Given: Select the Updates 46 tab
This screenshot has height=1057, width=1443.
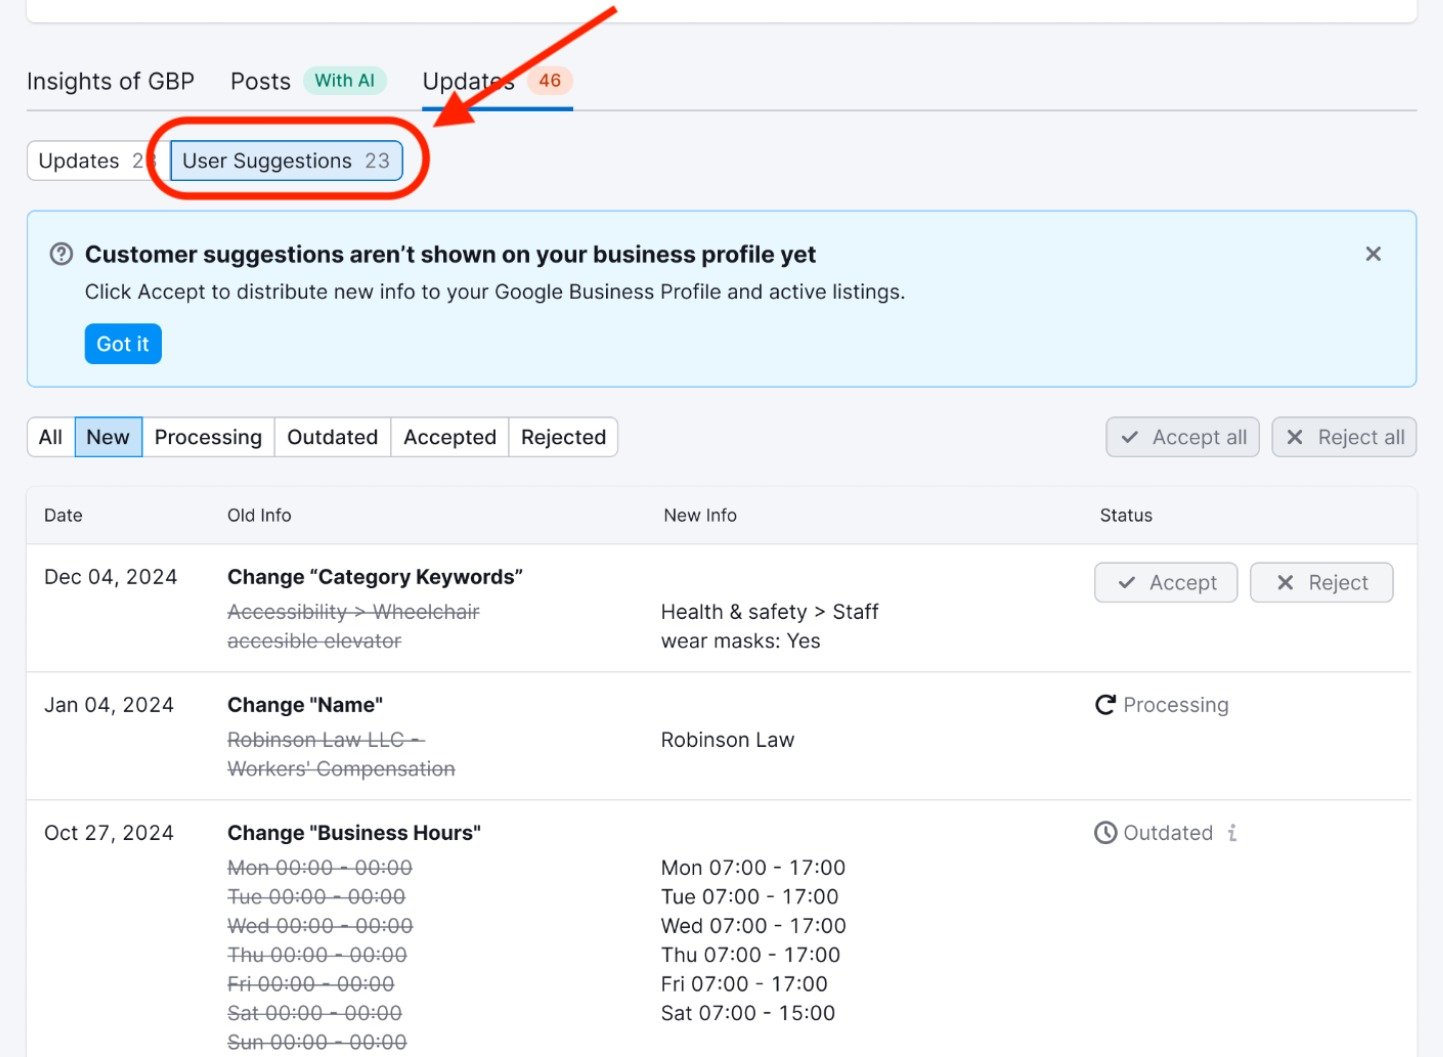Looking at the screenshot, I should coord(467,81).
